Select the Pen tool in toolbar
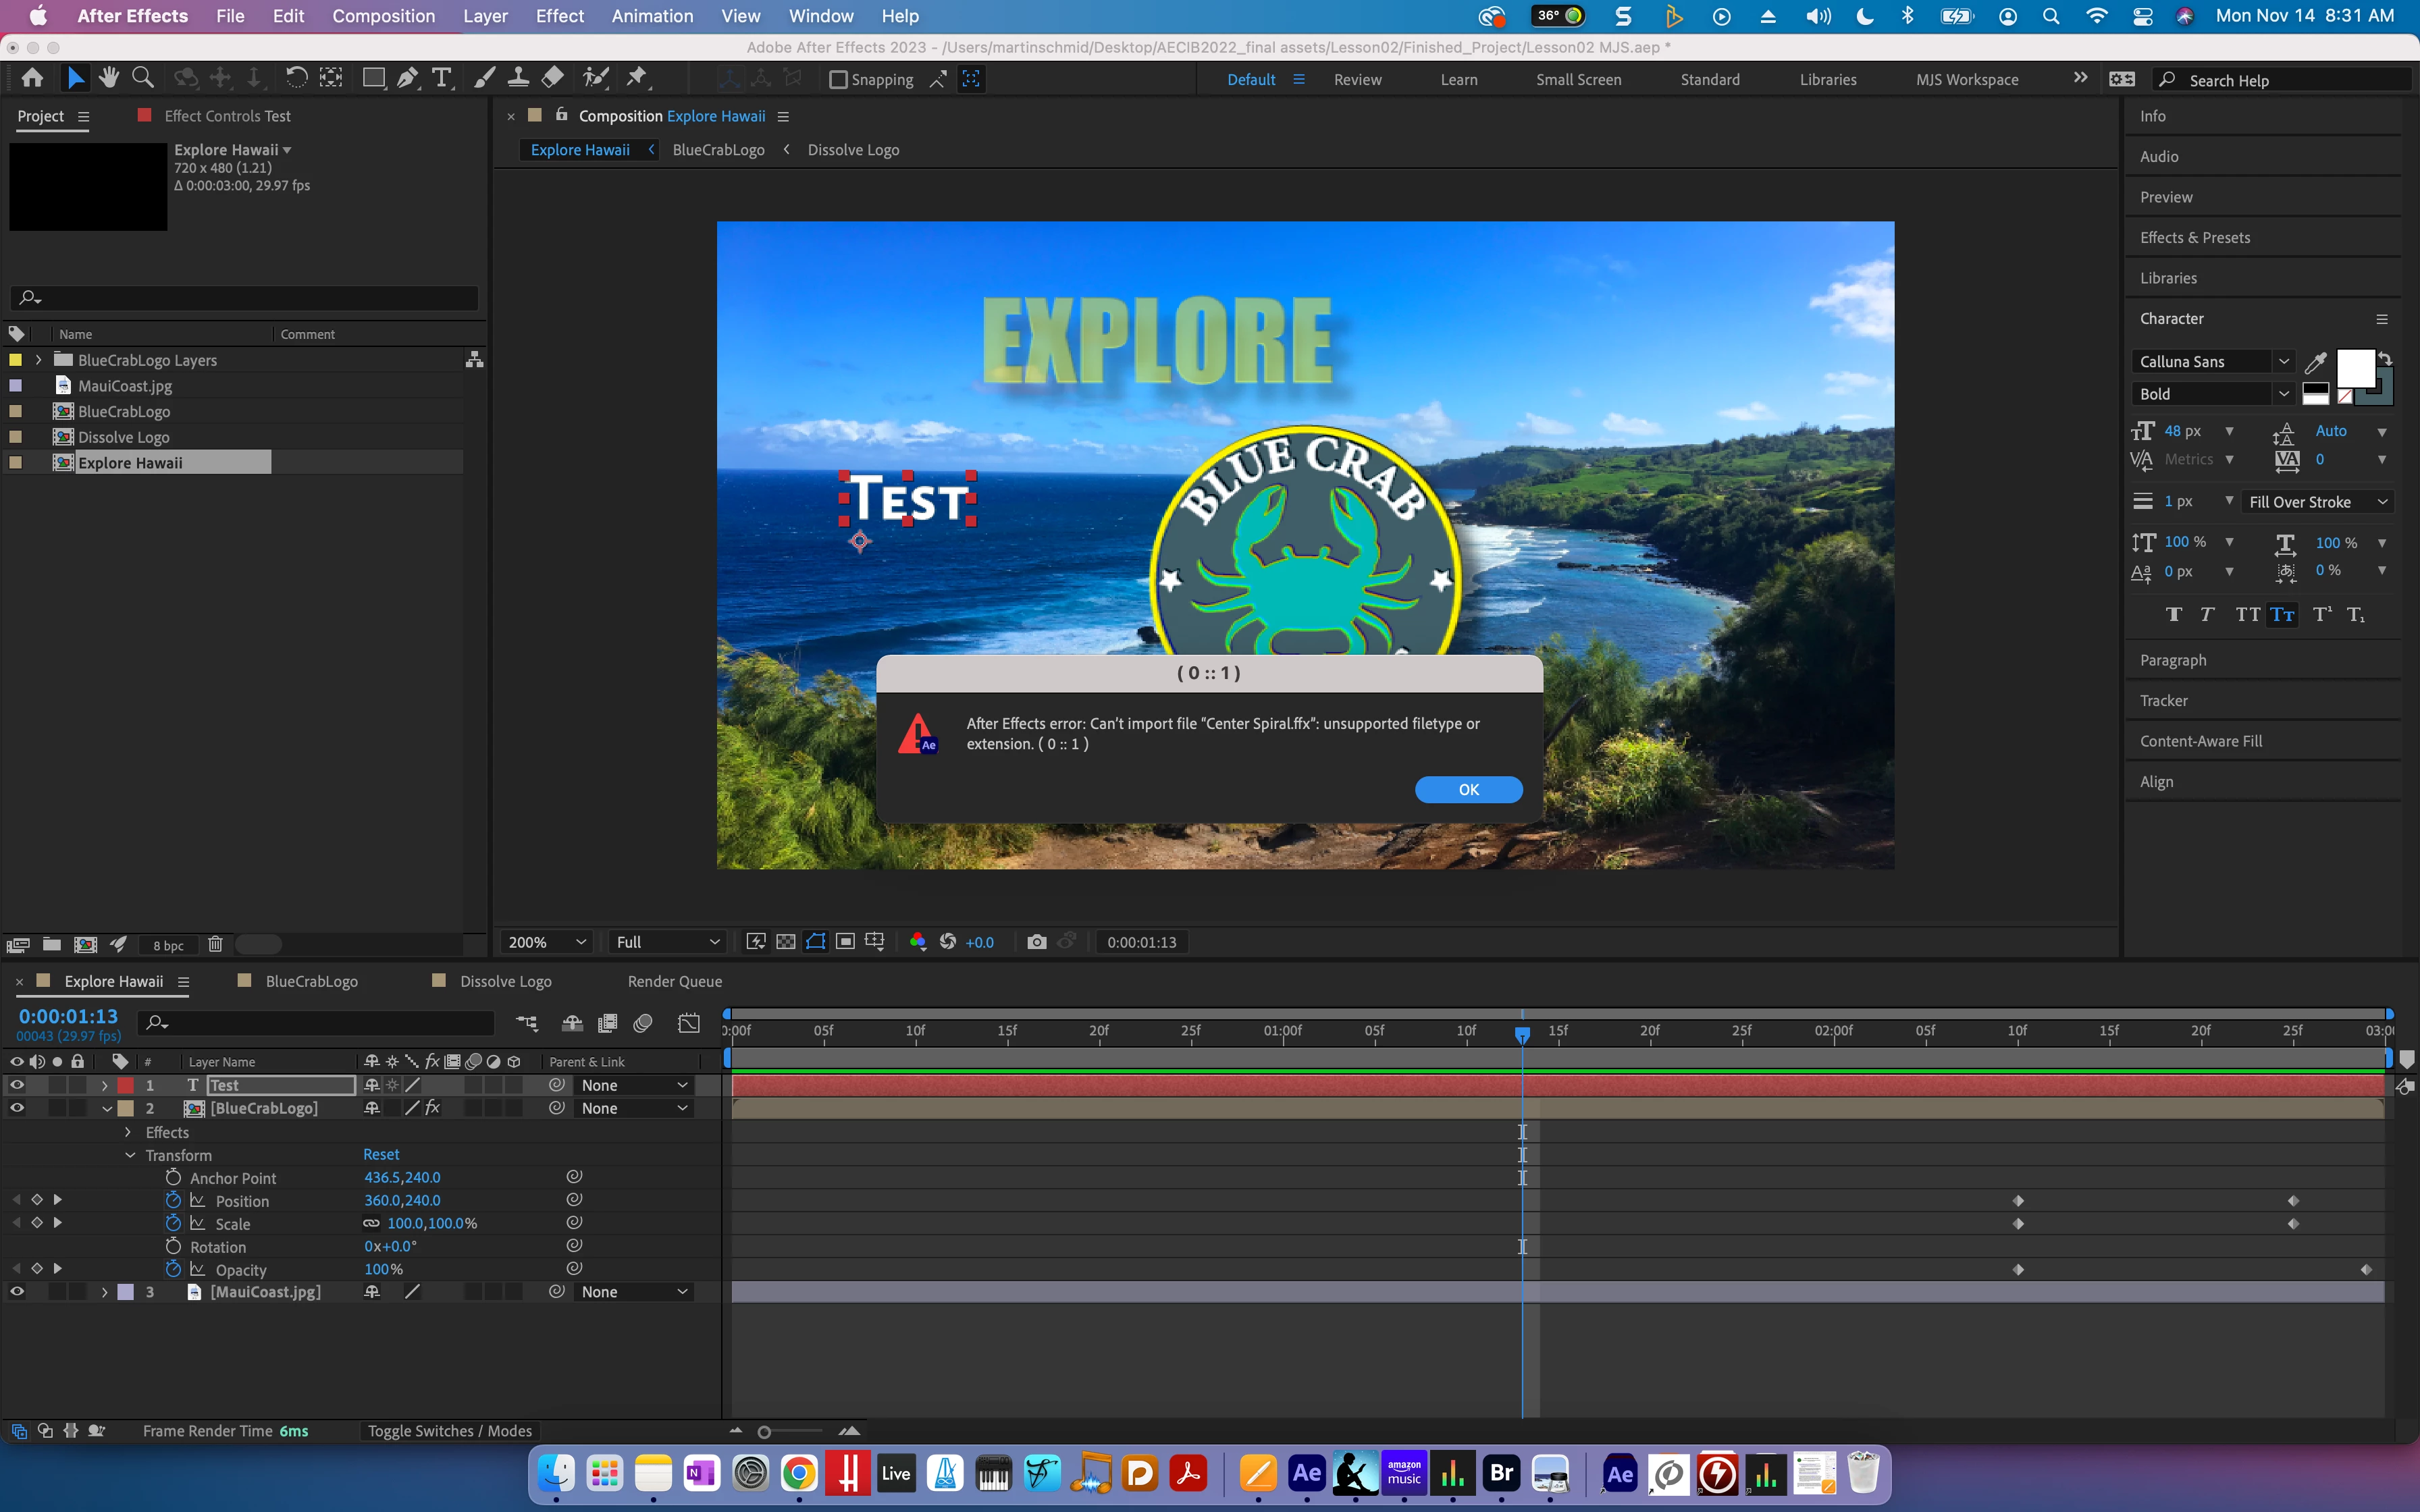2420x1512 pixels. (x=407, y=78)
